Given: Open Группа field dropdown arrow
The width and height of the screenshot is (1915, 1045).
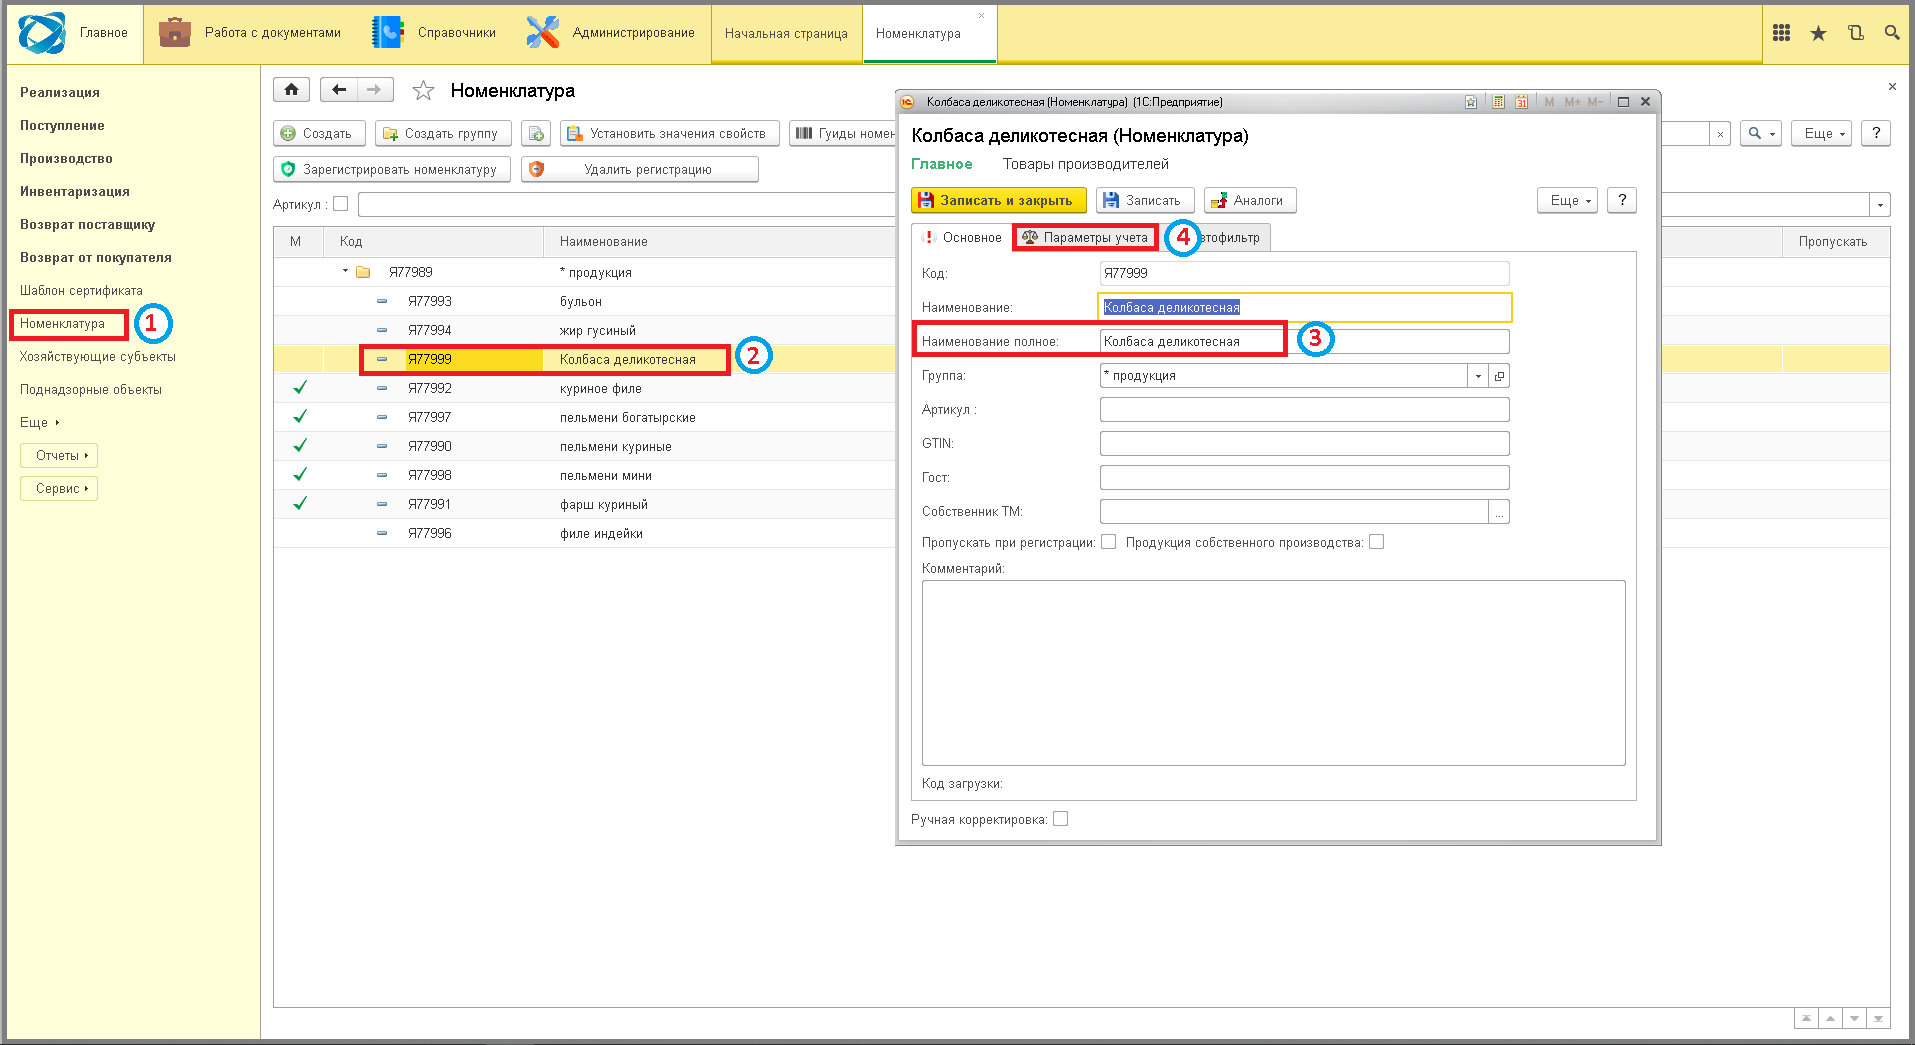Looking at the screenshot, I should 1478,376.
